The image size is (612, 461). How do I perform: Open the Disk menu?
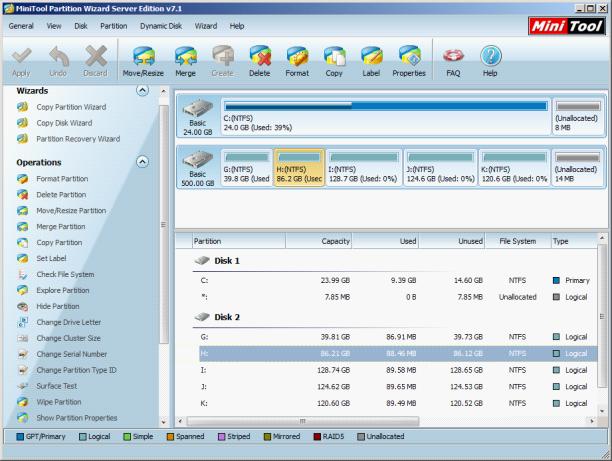[81, 26]
